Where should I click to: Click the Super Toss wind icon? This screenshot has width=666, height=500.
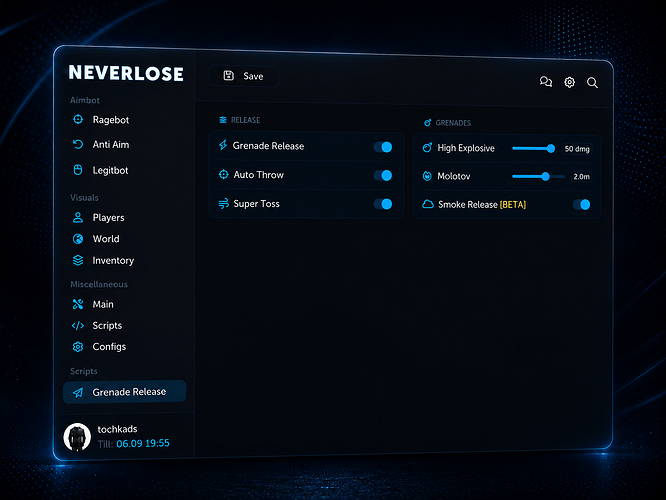(223, 203)
